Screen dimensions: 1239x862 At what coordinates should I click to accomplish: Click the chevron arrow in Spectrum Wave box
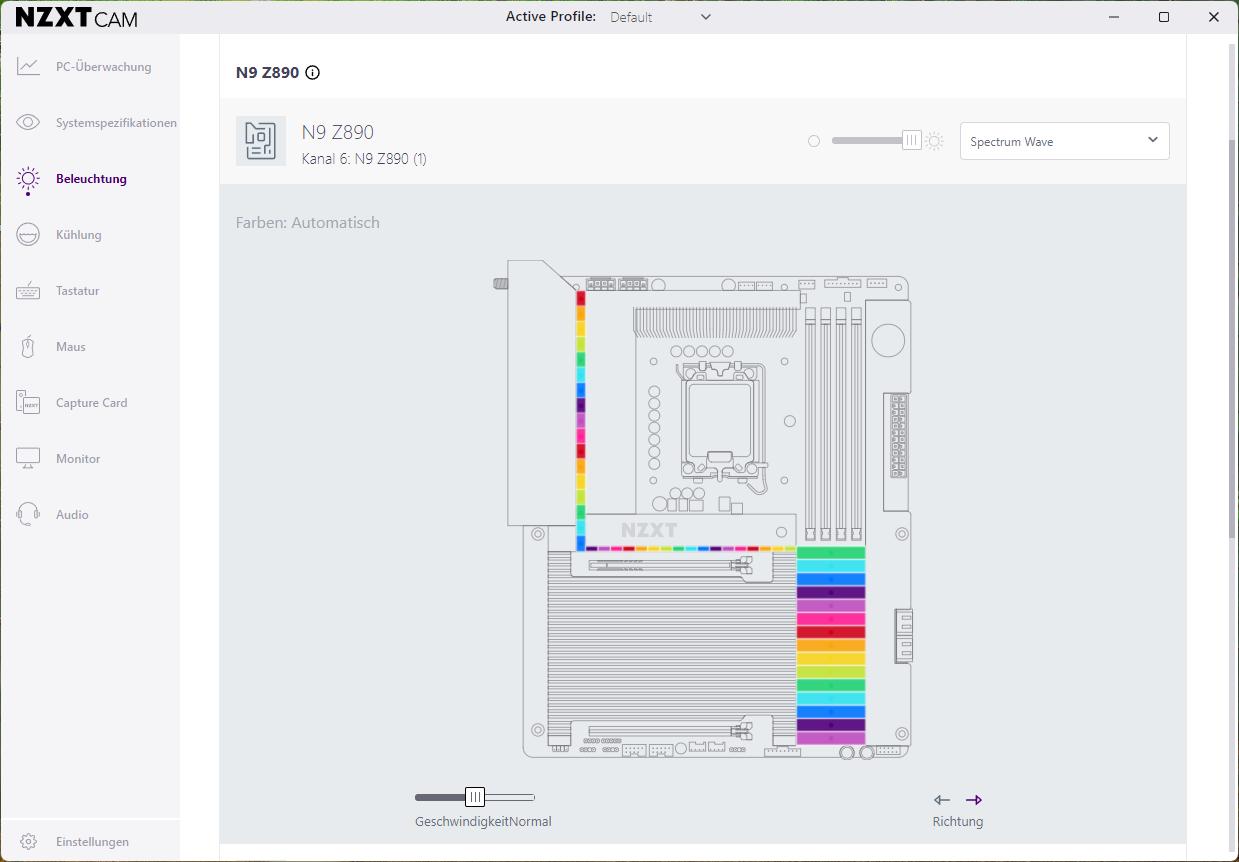(1153, 140)
